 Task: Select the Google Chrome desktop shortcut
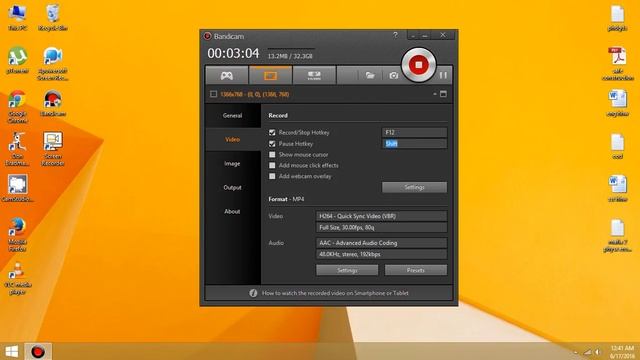tap(18, 107)
